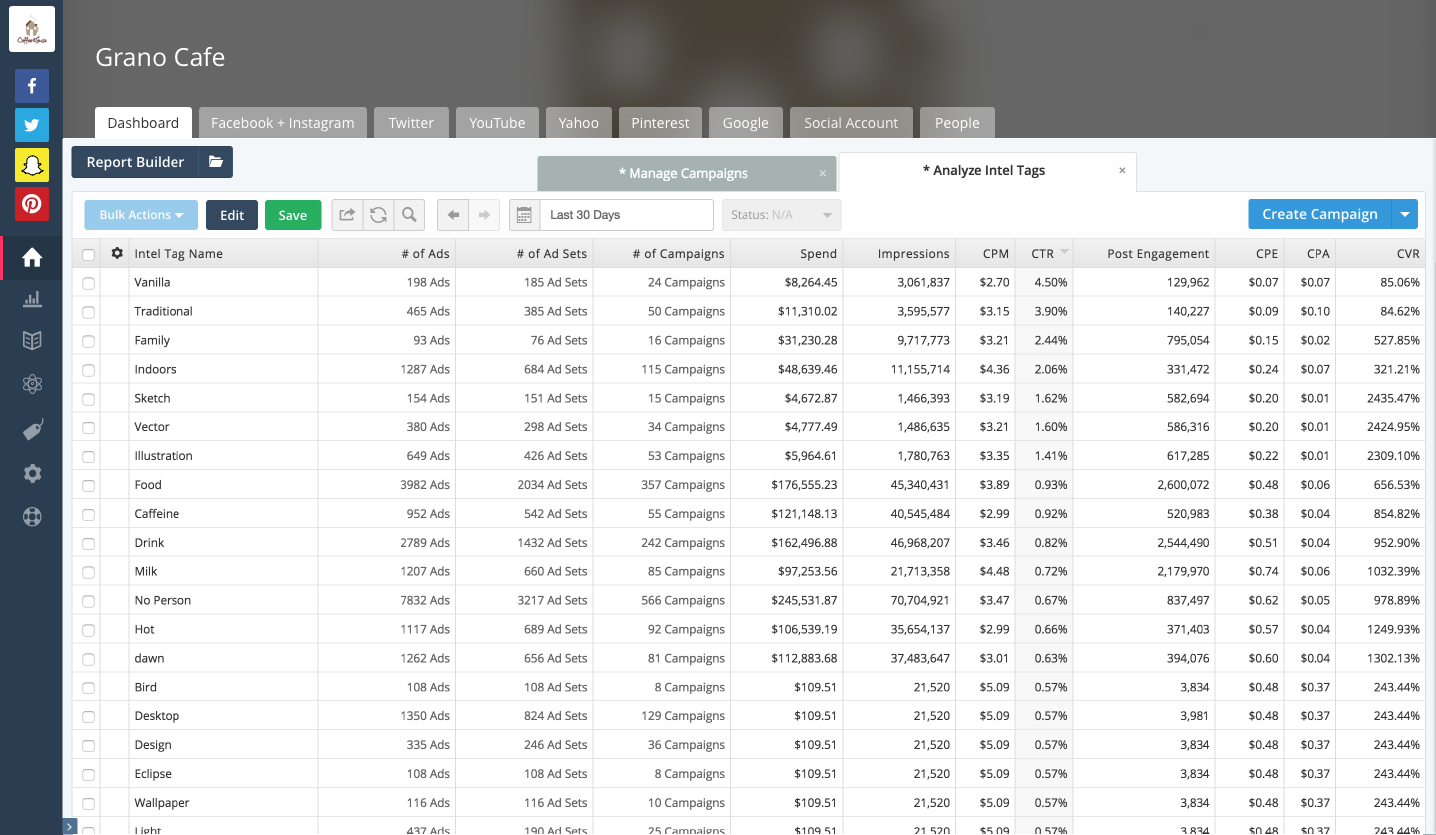Check the Bird row checkbox
This screenshot has width=1436, height=835.
[88, 689]
